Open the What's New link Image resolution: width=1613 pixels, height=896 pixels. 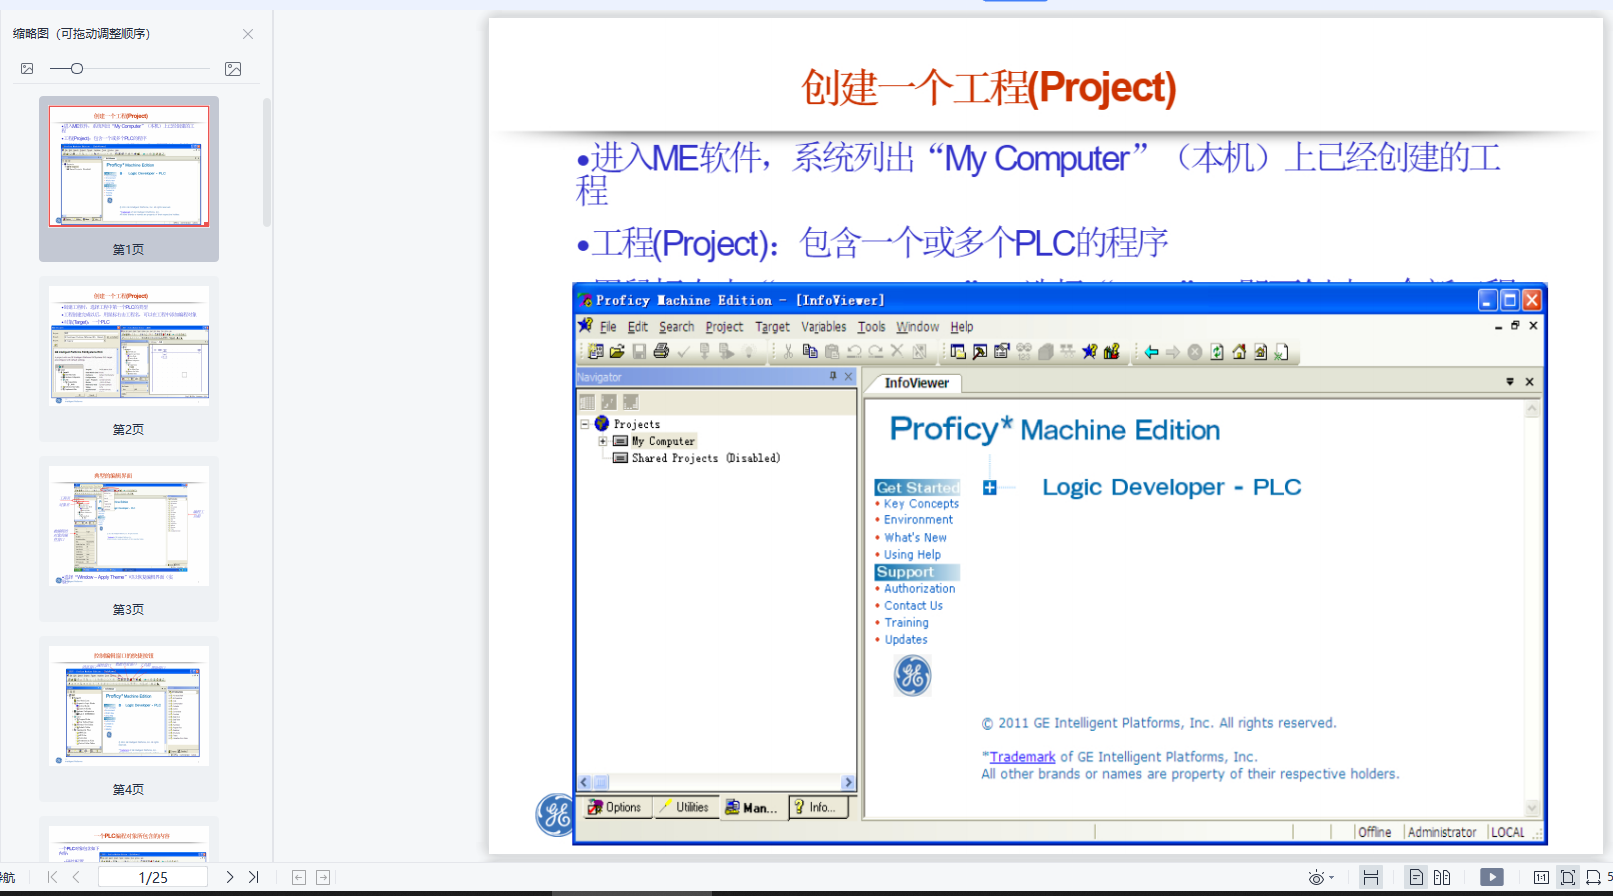[x=915, y=538]
